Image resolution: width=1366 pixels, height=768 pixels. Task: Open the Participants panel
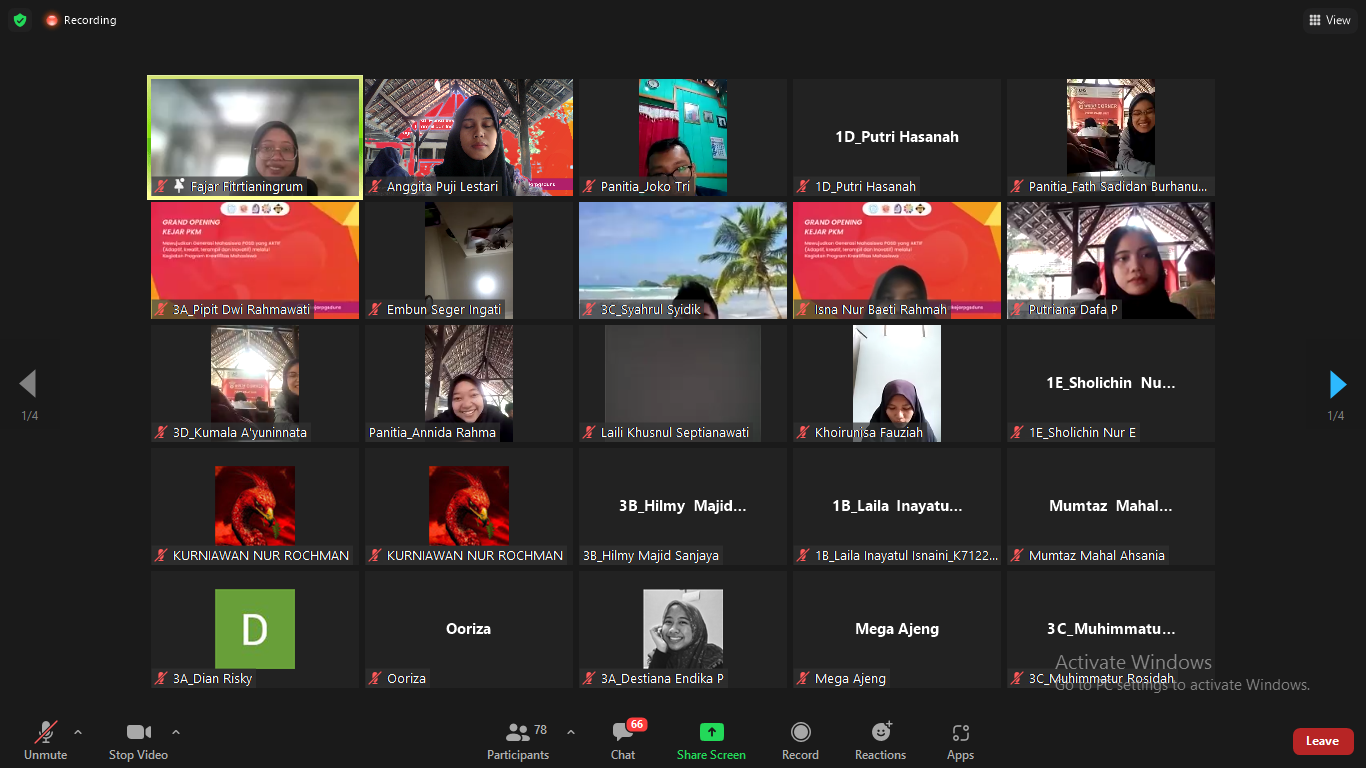pos(518,741)
